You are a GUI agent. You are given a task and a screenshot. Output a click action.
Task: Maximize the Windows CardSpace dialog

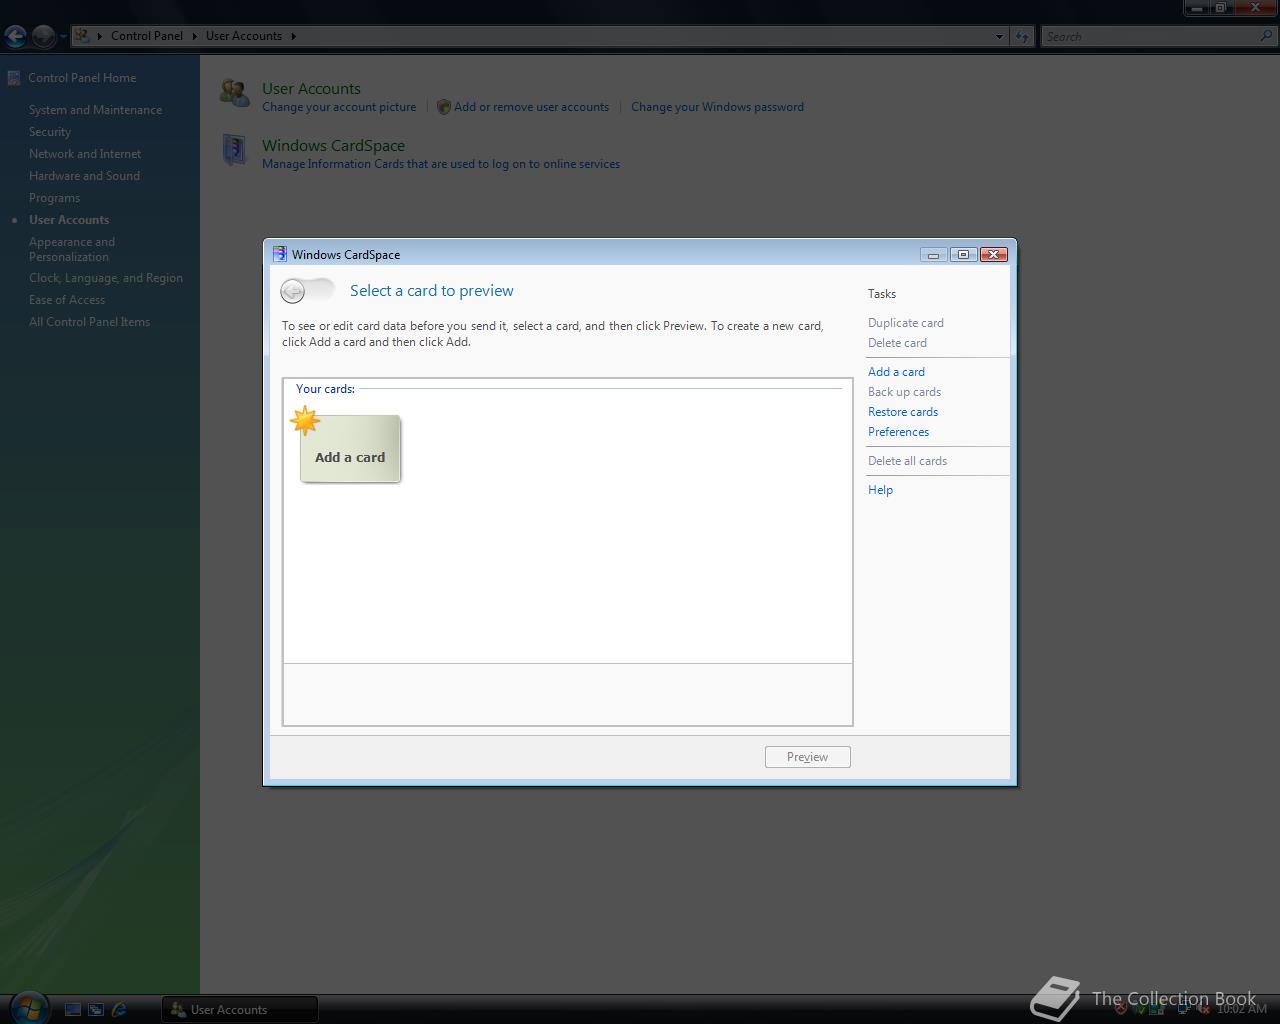tap(963, 254)
